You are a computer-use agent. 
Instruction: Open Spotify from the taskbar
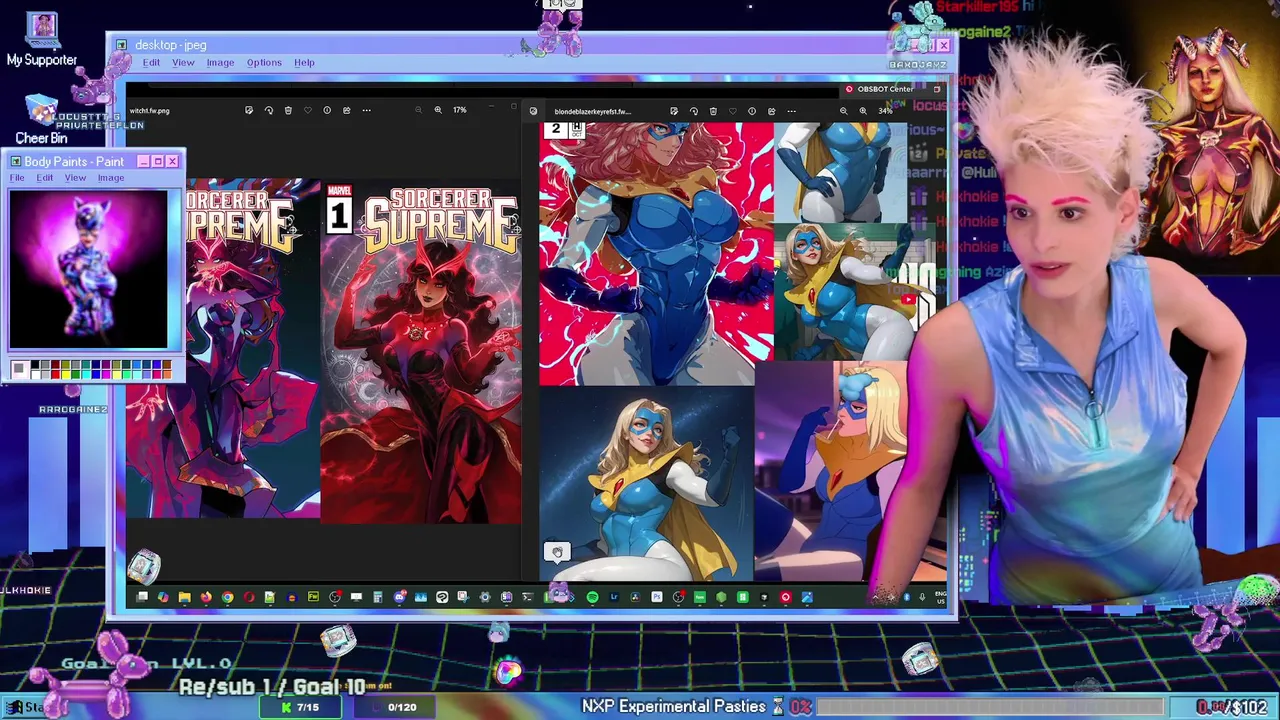tap(592, 597)
